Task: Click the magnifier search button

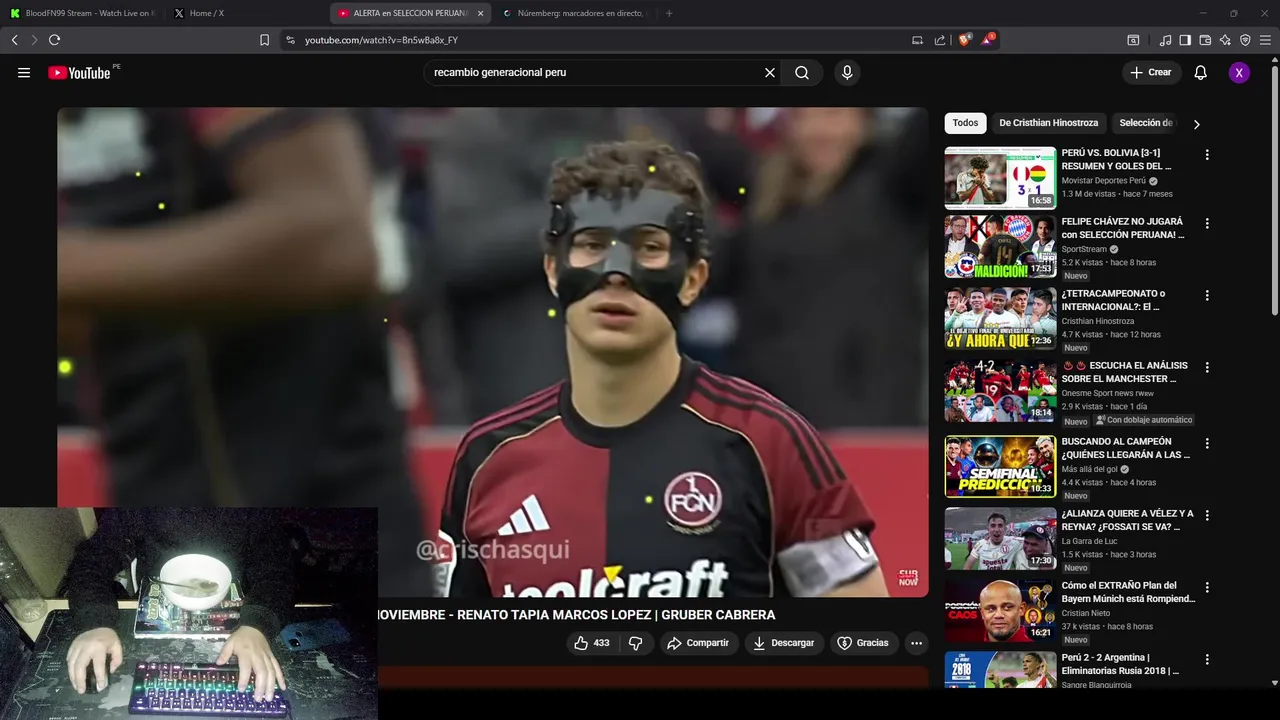Action: tap(802, 72)
